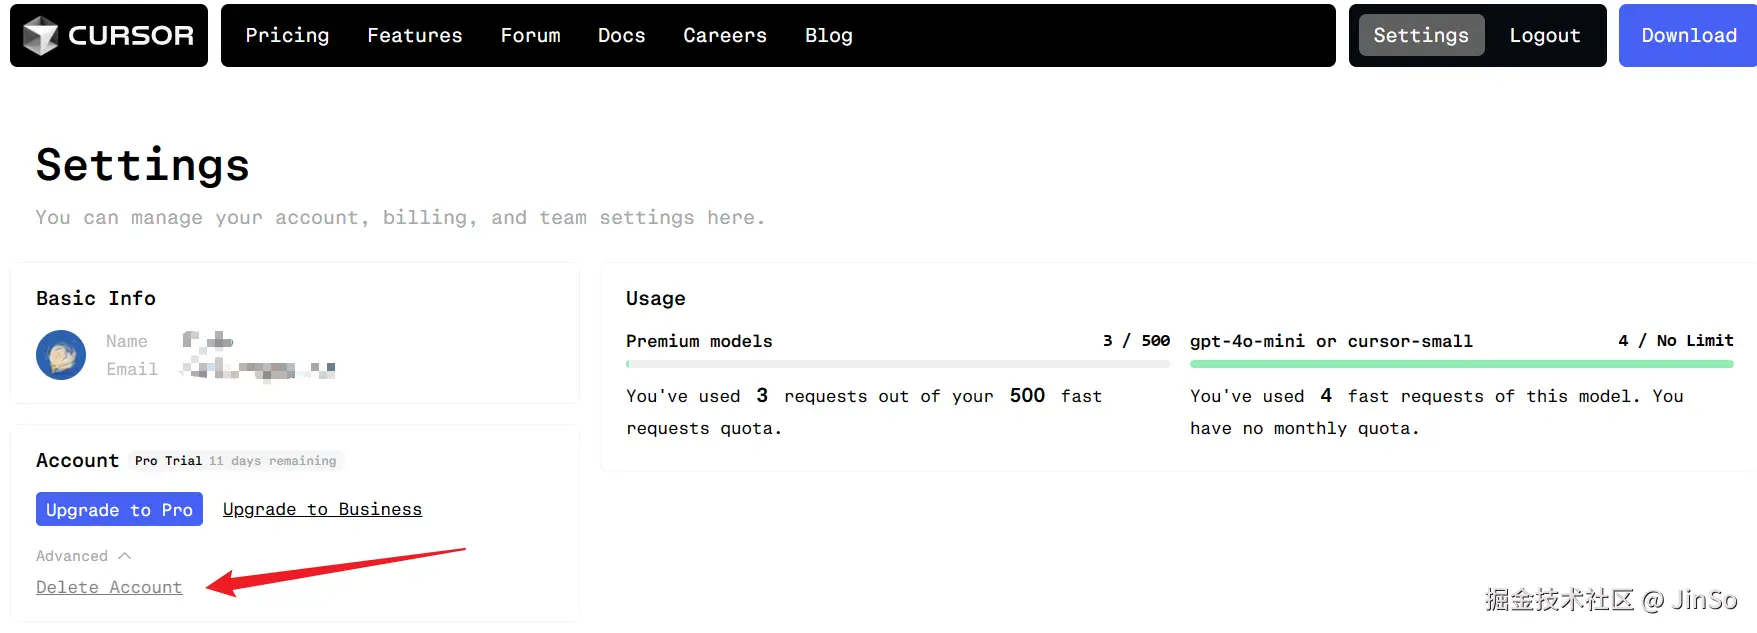Image resolution: width=1757 pixels, height=633 pixels.
Task: Click the gpt-4o-mini usage progress bar
Action: [x=1461, y=364]
